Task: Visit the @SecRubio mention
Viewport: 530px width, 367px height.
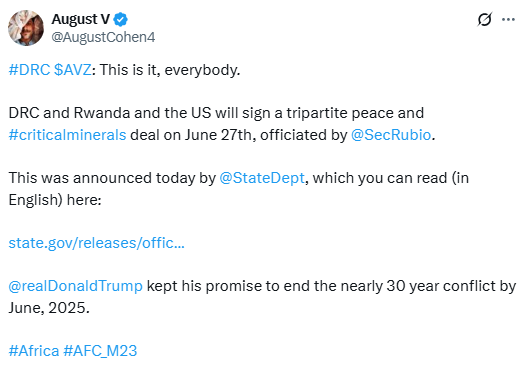Action: (x=391, y=135)
